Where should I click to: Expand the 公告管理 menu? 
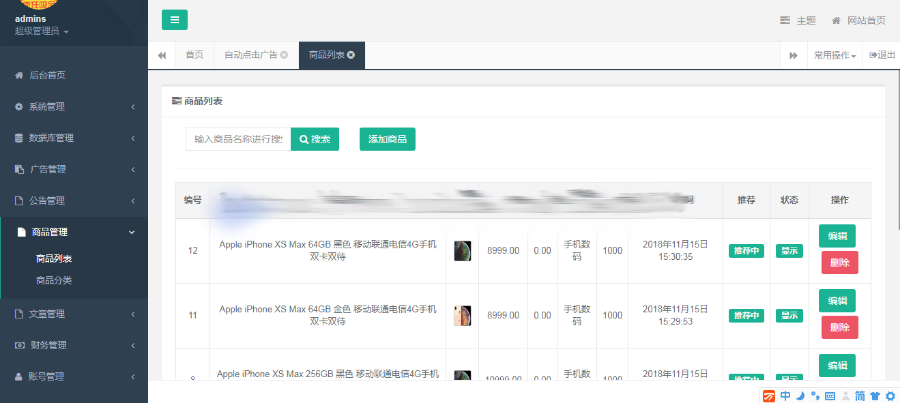point(73,201)
